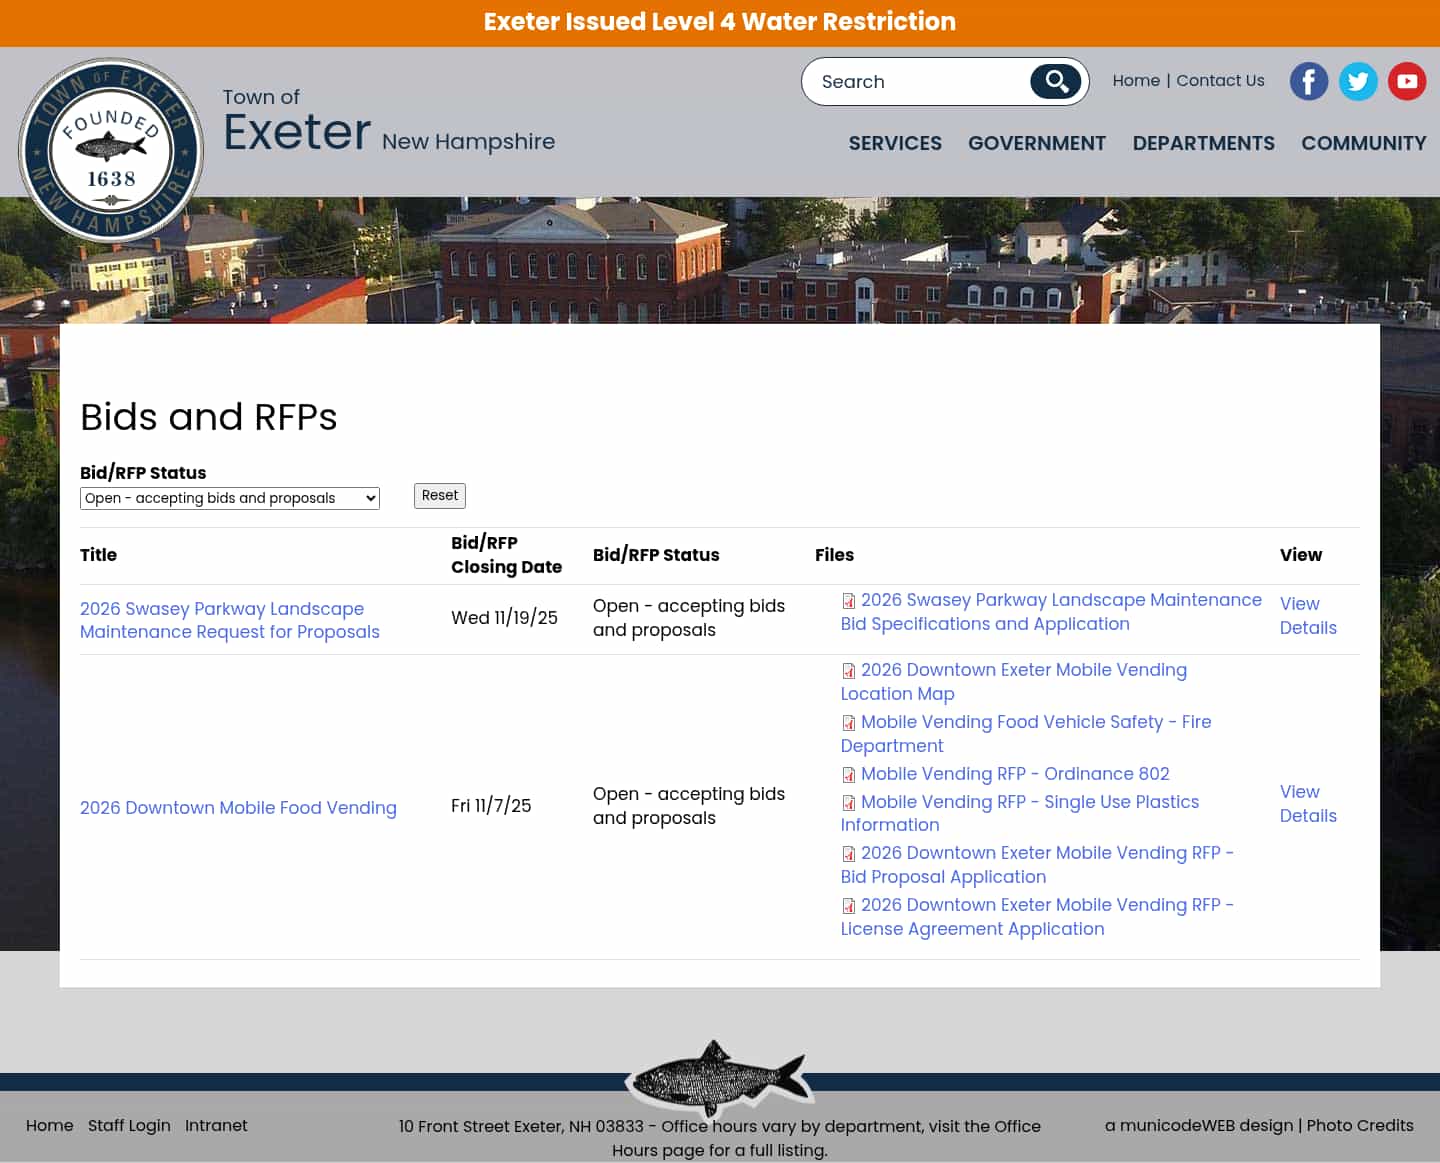The height and width of the screenshot is (1163, 1440).
Task: Read the Level 4 Water Restriction banner
Action: click(719, 22)
